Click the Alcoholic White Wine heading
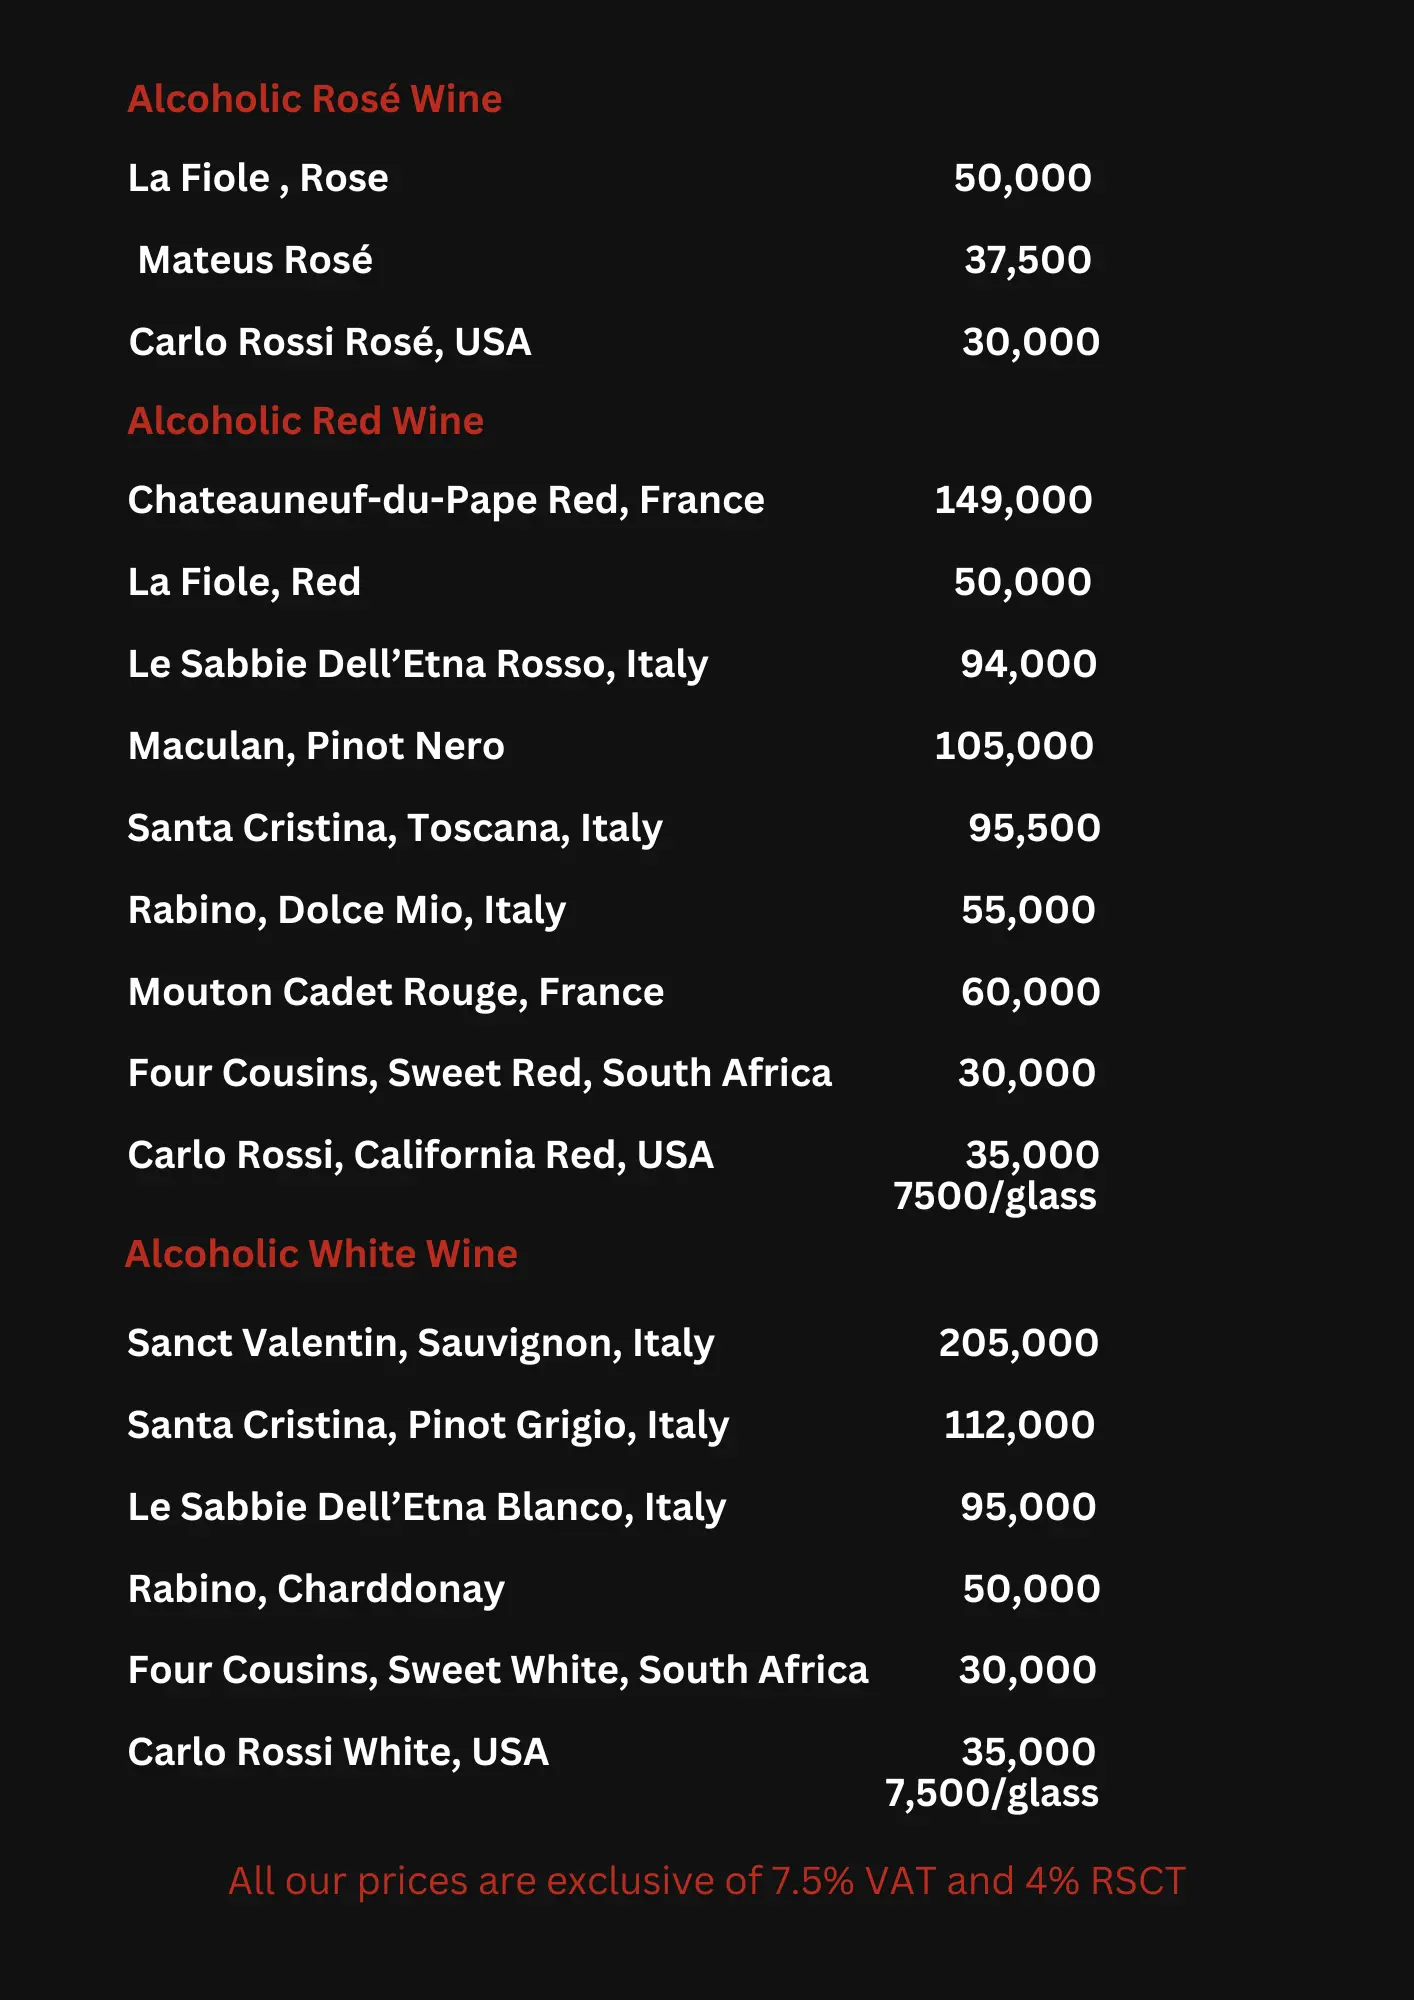Viewport: 1414px width, 2000px height. pos(321,1254)
